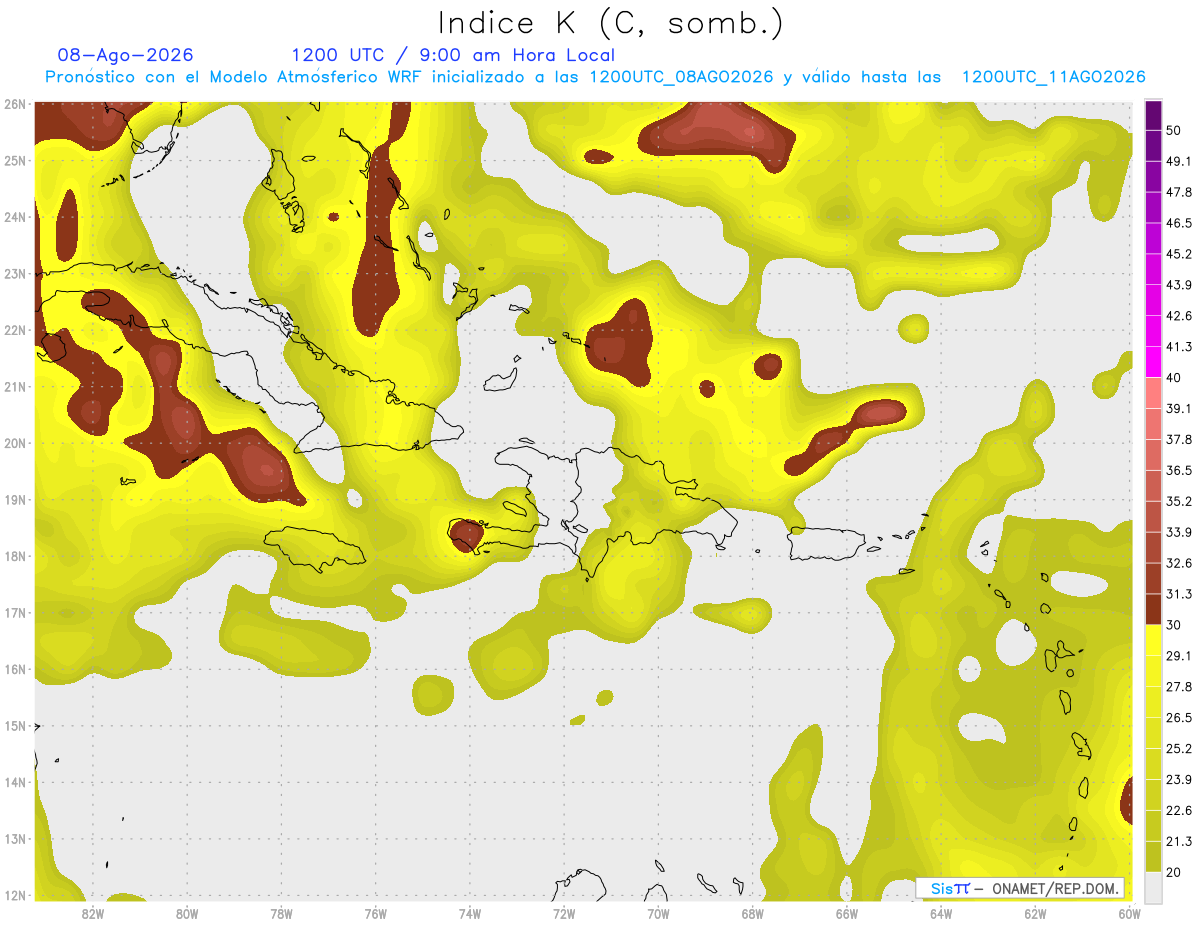The image size is (1200, 927).
Task: Click the colorbar value '31.3'
Action: (1180, 594)
